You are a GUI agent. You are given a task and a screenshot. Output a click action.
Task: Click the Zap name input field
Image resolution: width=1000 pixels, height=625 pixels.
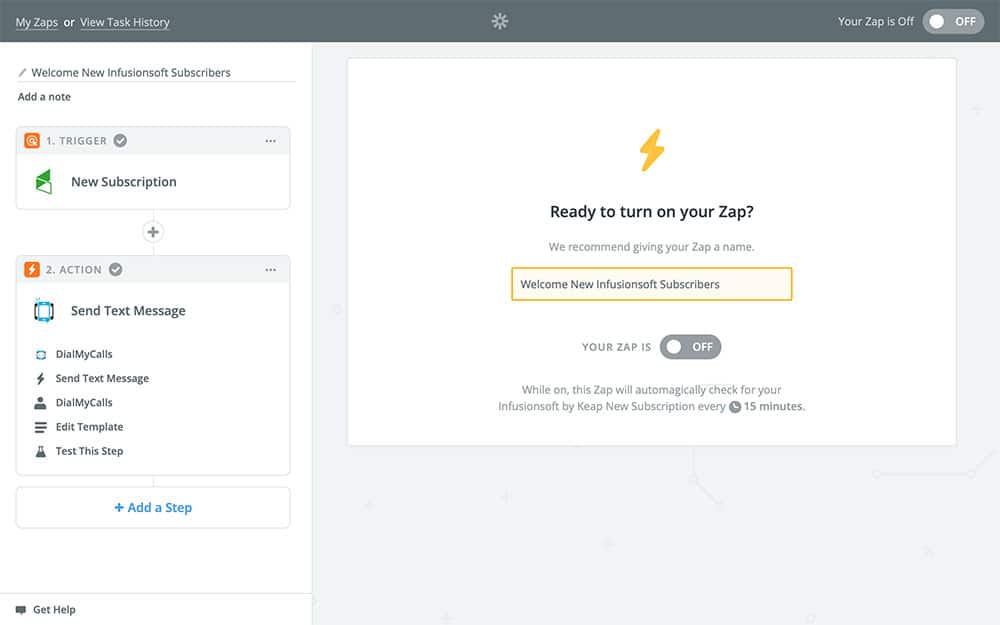[651, 284]
